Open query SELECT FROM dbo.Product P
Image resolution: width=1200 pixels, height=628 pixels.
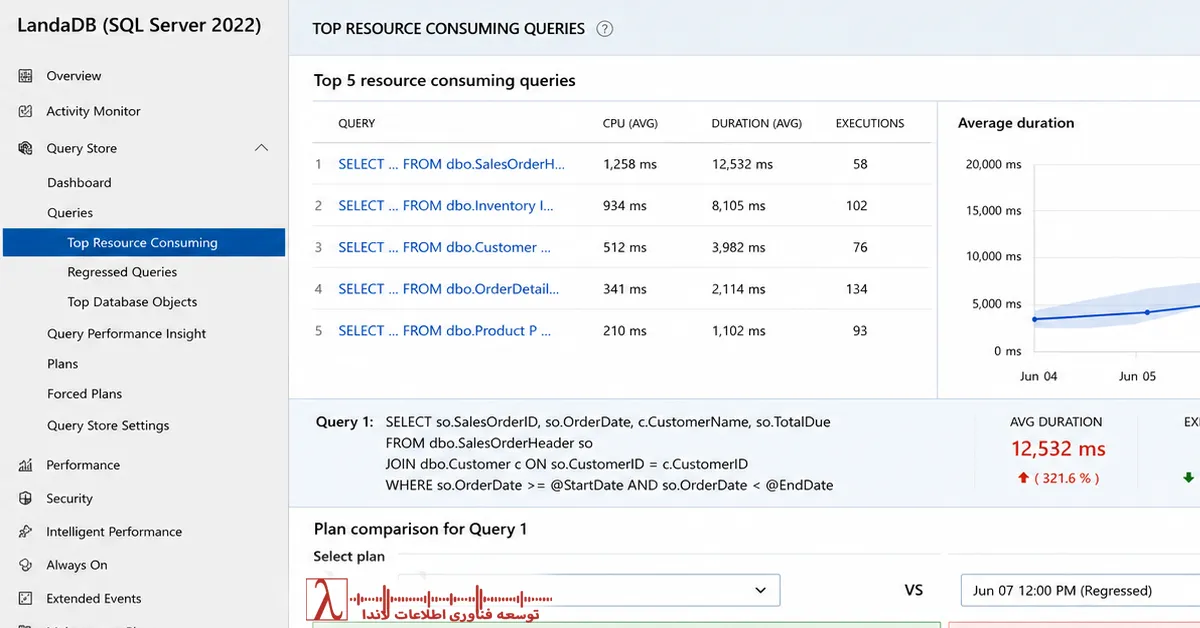click(445, 330)
